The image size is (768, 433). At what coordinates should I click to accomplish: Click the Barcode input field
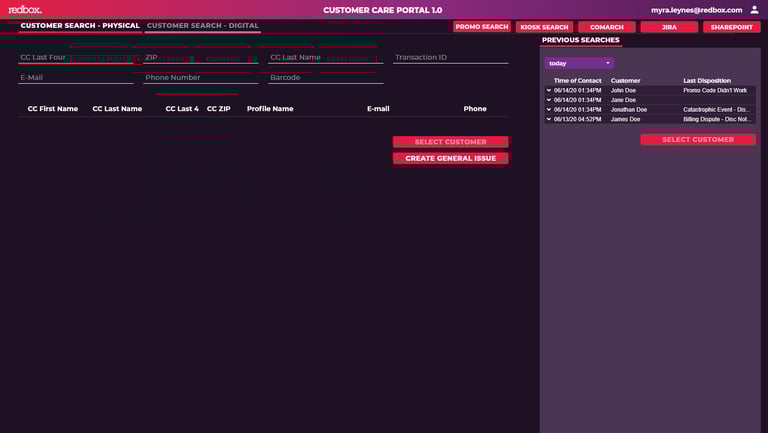pos(325,77)
